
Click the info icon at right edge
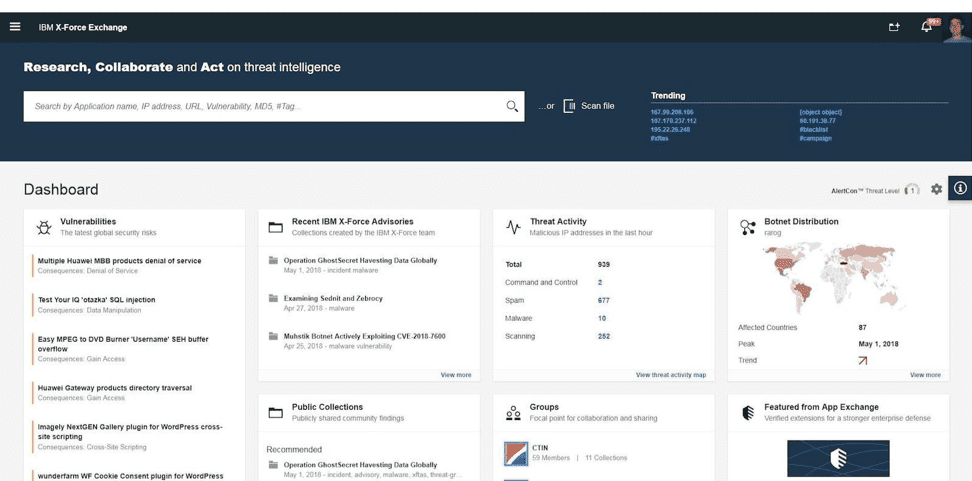tap(960, 188)
